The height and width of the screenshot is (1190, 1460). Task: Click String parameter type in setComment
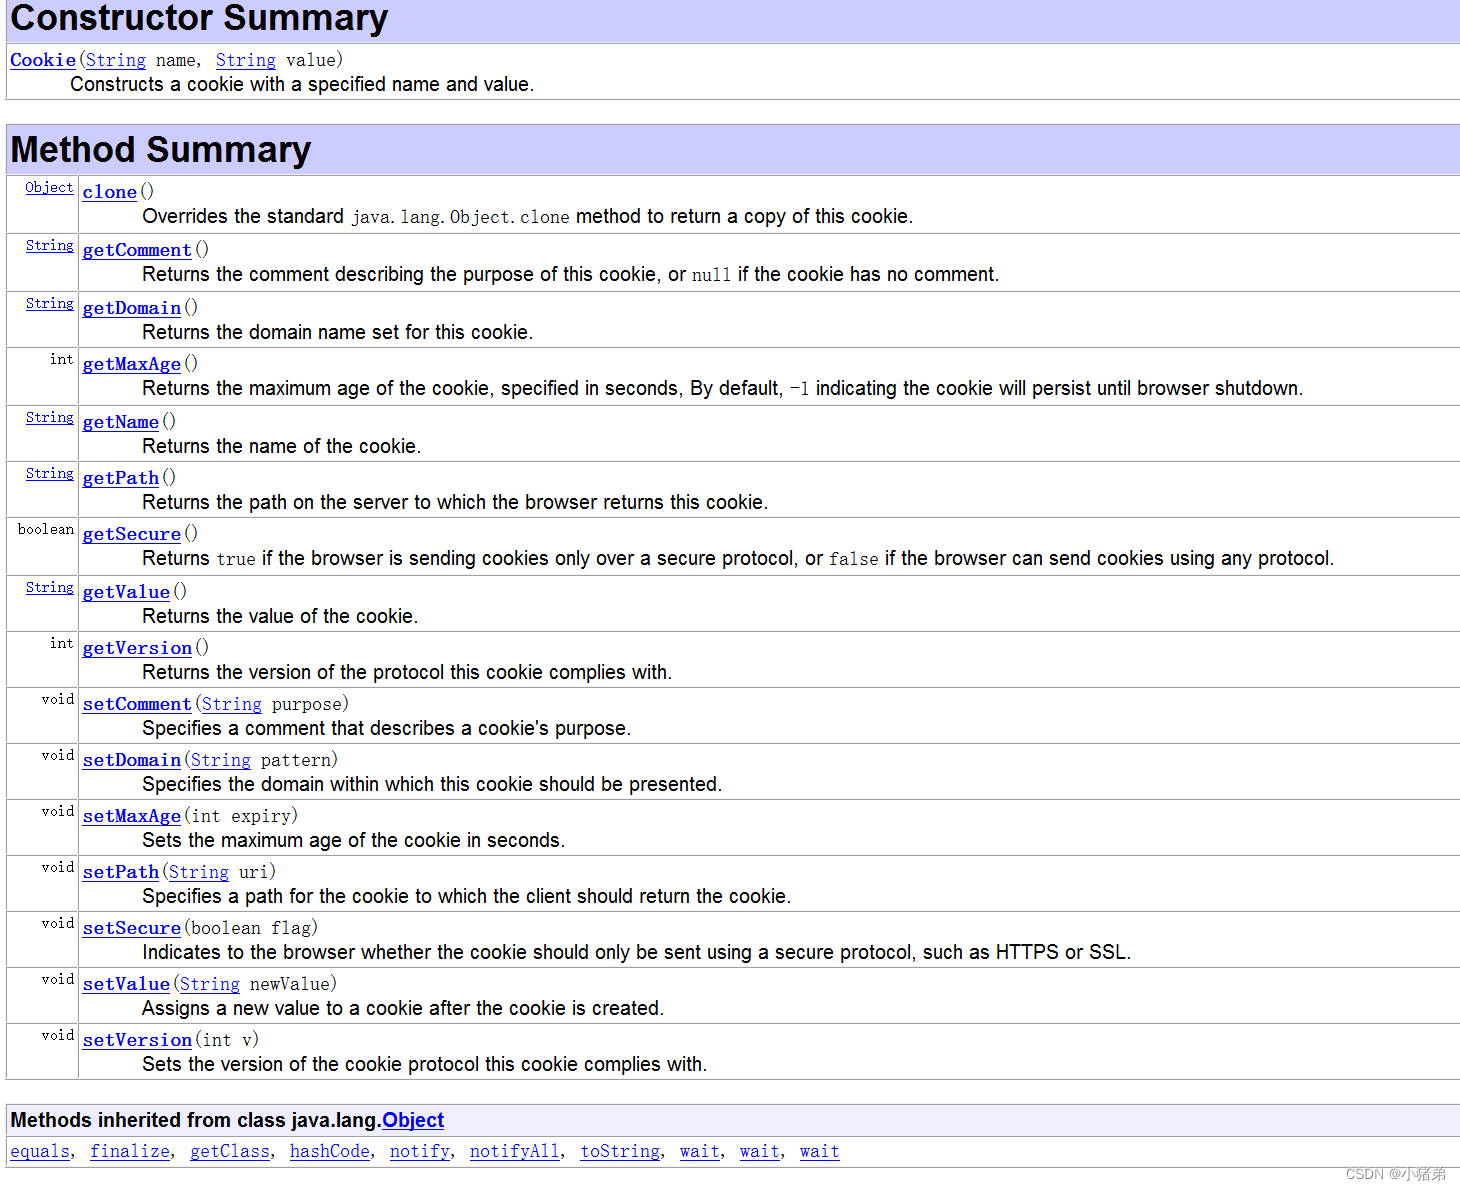pos(232,704)
